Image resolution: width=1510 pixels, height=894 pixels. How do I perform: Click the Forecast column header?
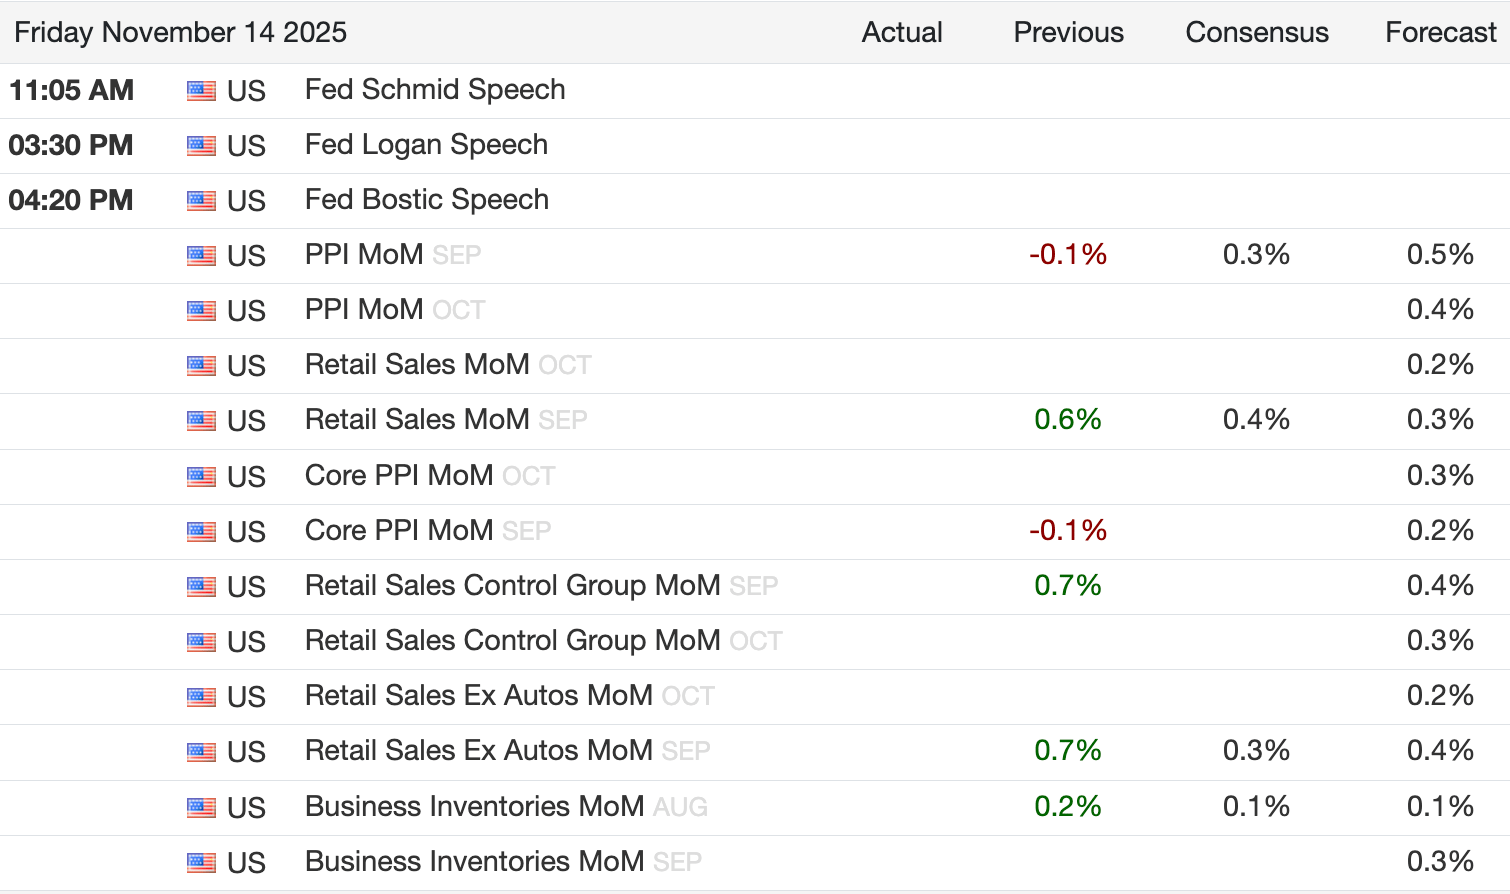(1440, 33)
